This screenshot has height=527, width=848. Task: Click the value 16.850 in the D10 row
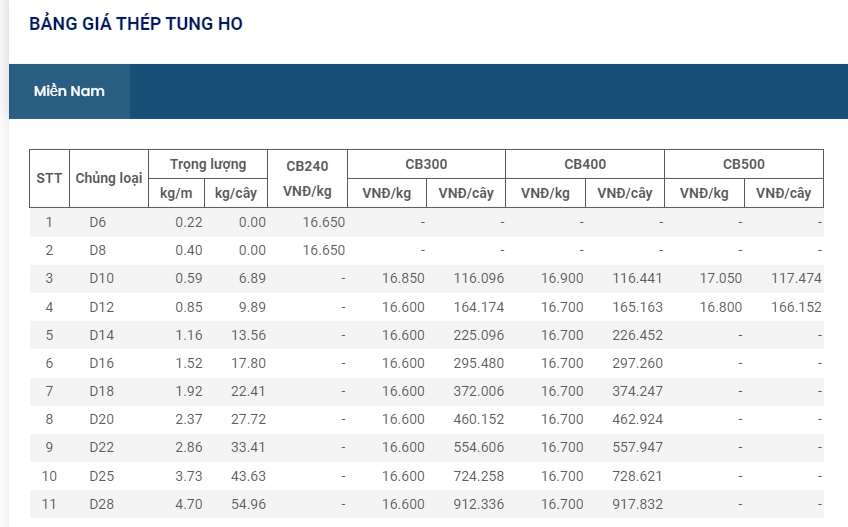click(403, 279)
